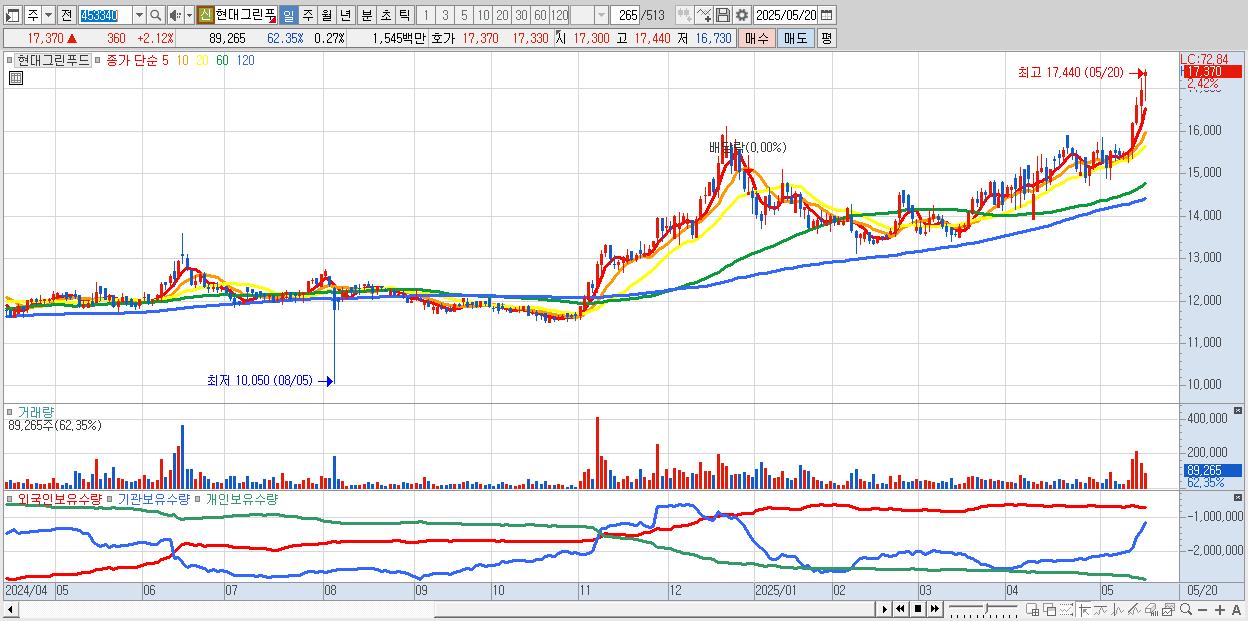Click the chart overlay window icon at bottom
The width and height of the screenshot is (1248, 621).
click(x=1168, y=609)
